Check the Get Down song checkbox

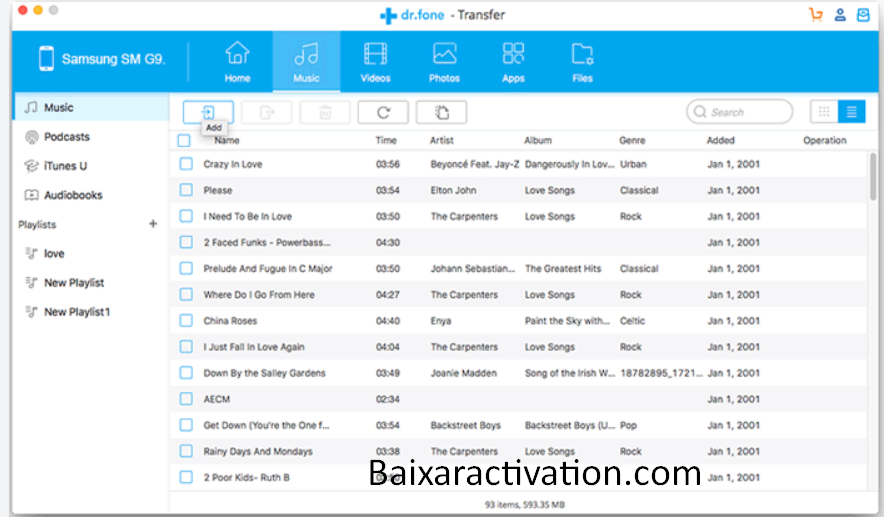click(x=186, y=425)
